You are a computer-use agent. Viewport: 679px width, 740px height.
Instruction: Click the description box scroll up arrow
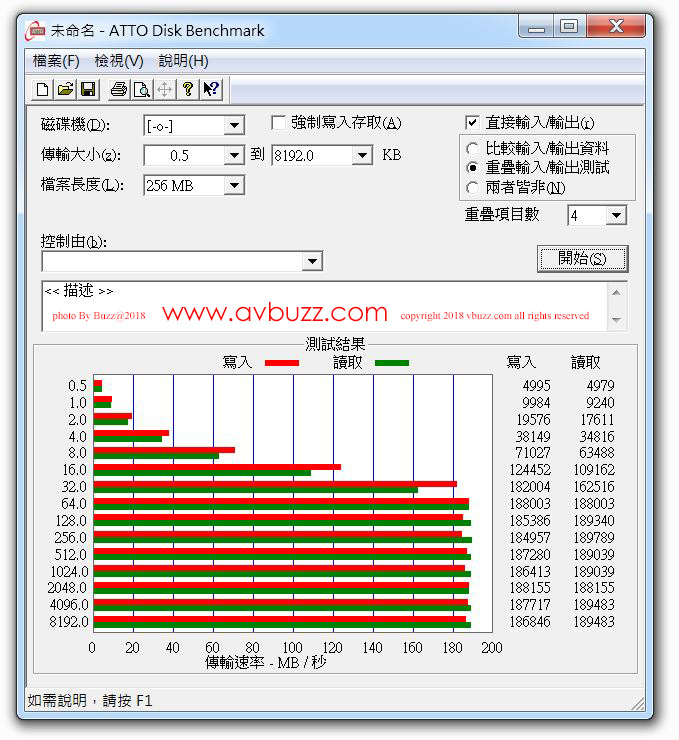tap(616, 293)
